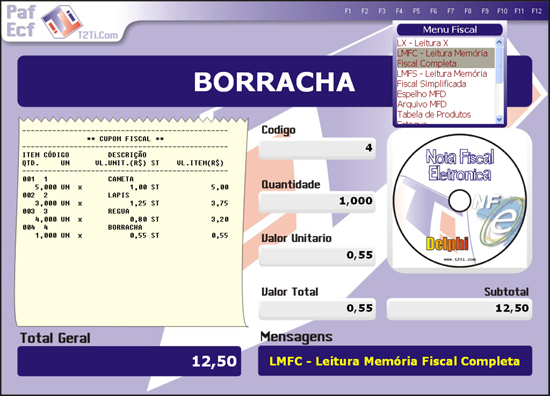The width and height of the screenshot is (550, 396).
Task: Click the F4 function key label
Action: (399, 11)
